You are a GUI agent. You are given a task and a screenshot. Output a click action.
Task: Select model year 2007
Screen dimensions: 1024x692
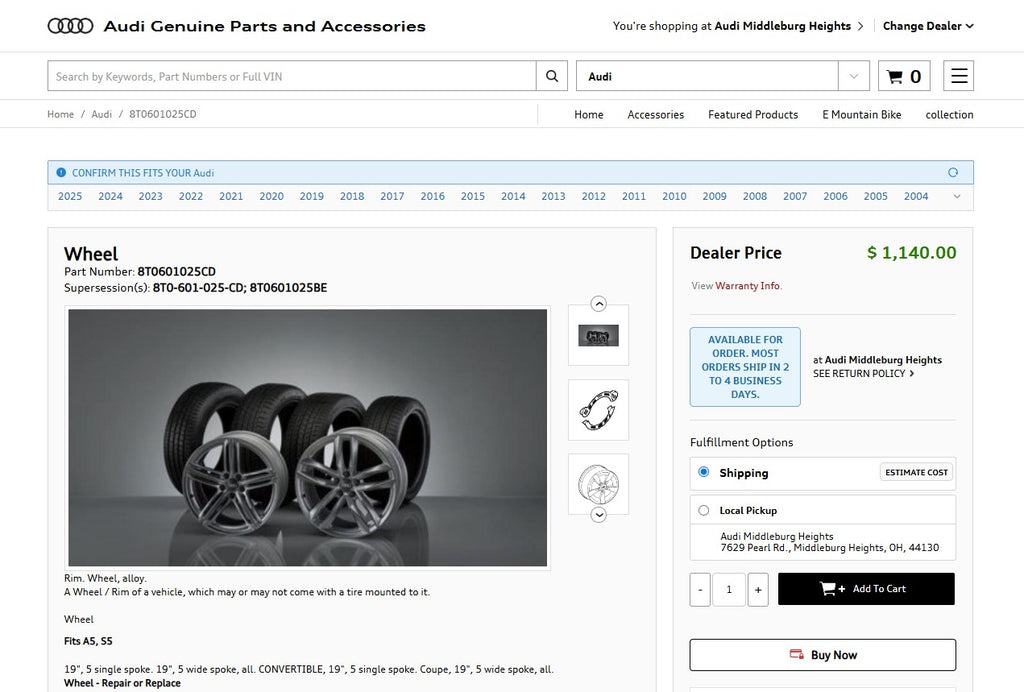[x=795, y=197]
